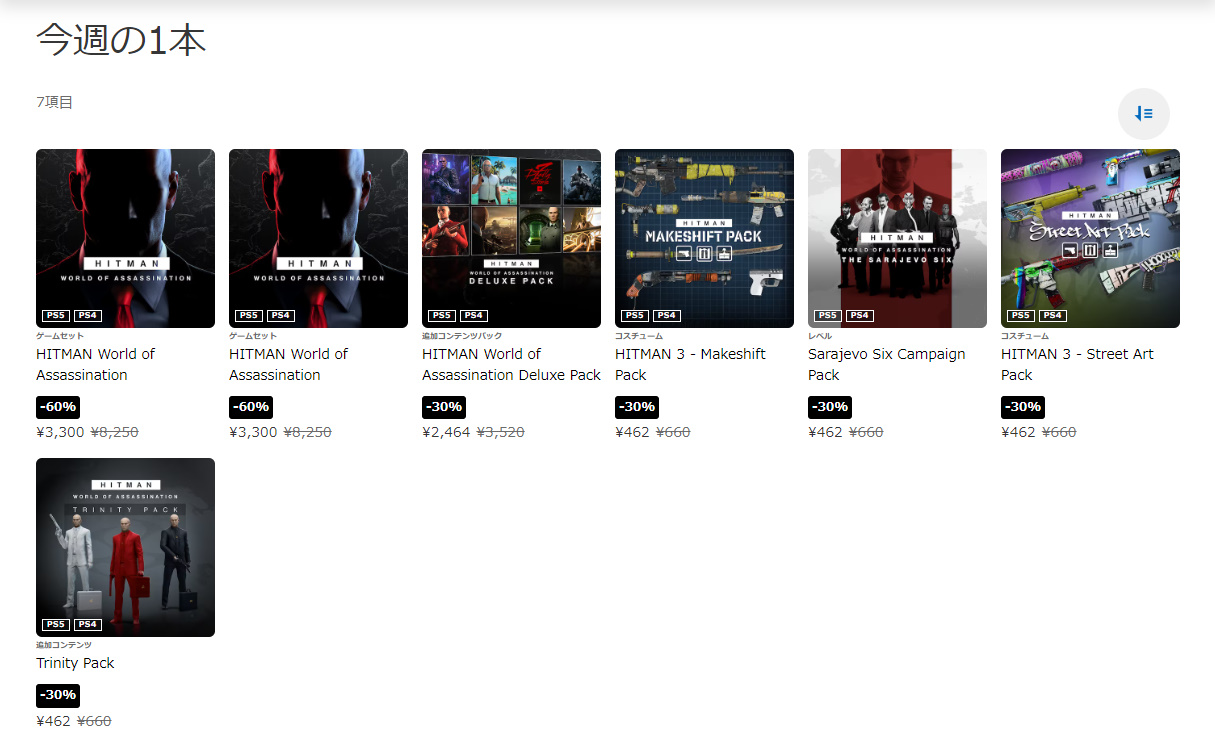This screenshot has width=1215, height=730.
Task: Click the ¥462 price of Trinity Pack
Action: coord(53,721)
